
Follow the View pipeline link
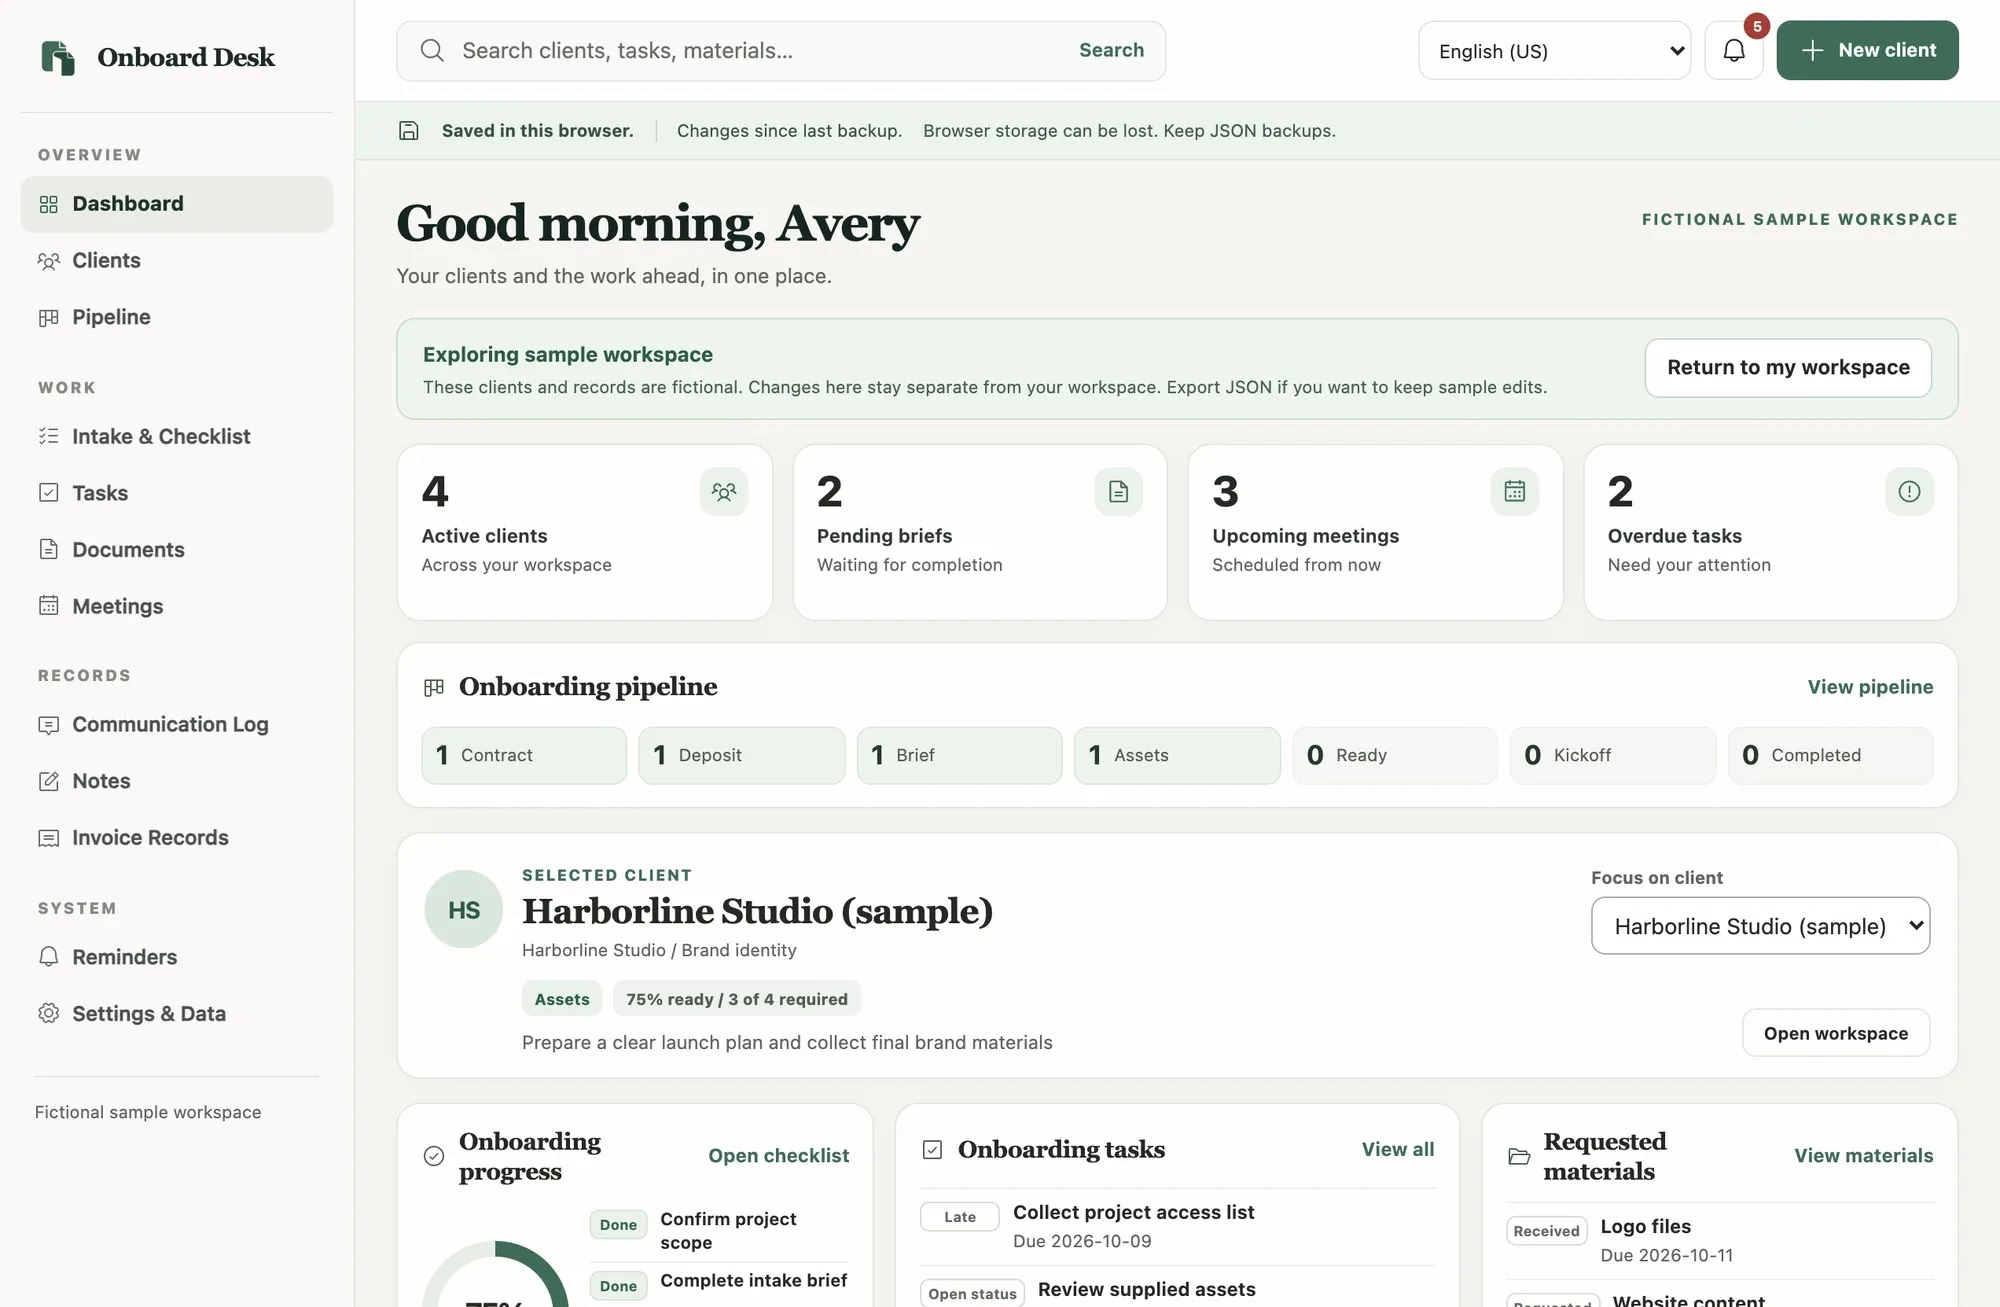pyautogui.click(x=1870, y=687)
